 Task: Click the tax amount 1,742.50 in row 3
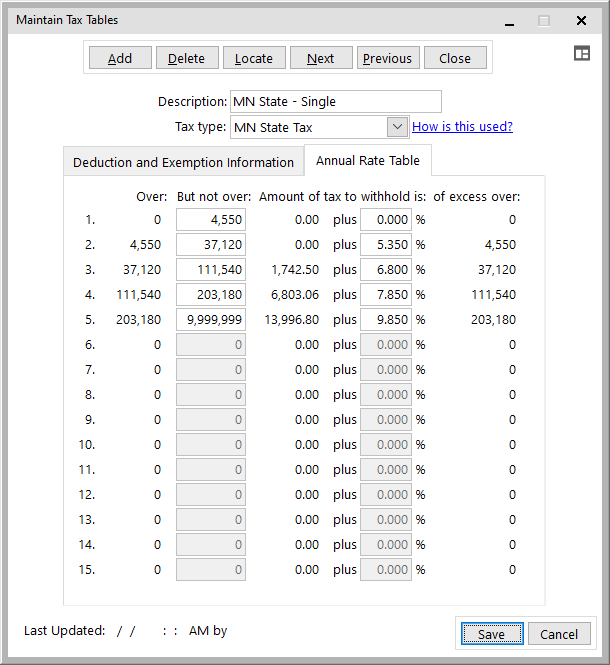click(x=295, y=270)
